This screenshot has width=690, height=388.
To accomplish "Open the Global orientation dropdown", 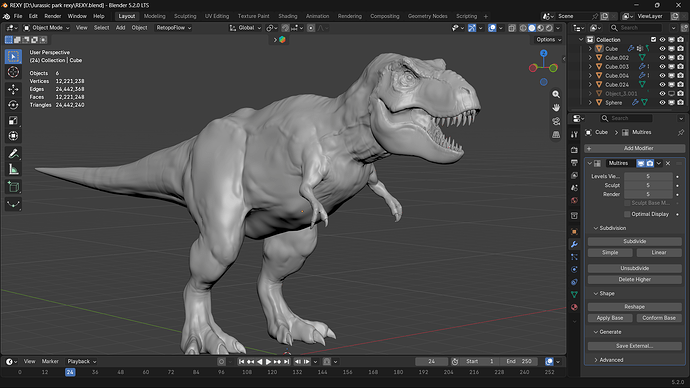I will click(x=246, y=28).
